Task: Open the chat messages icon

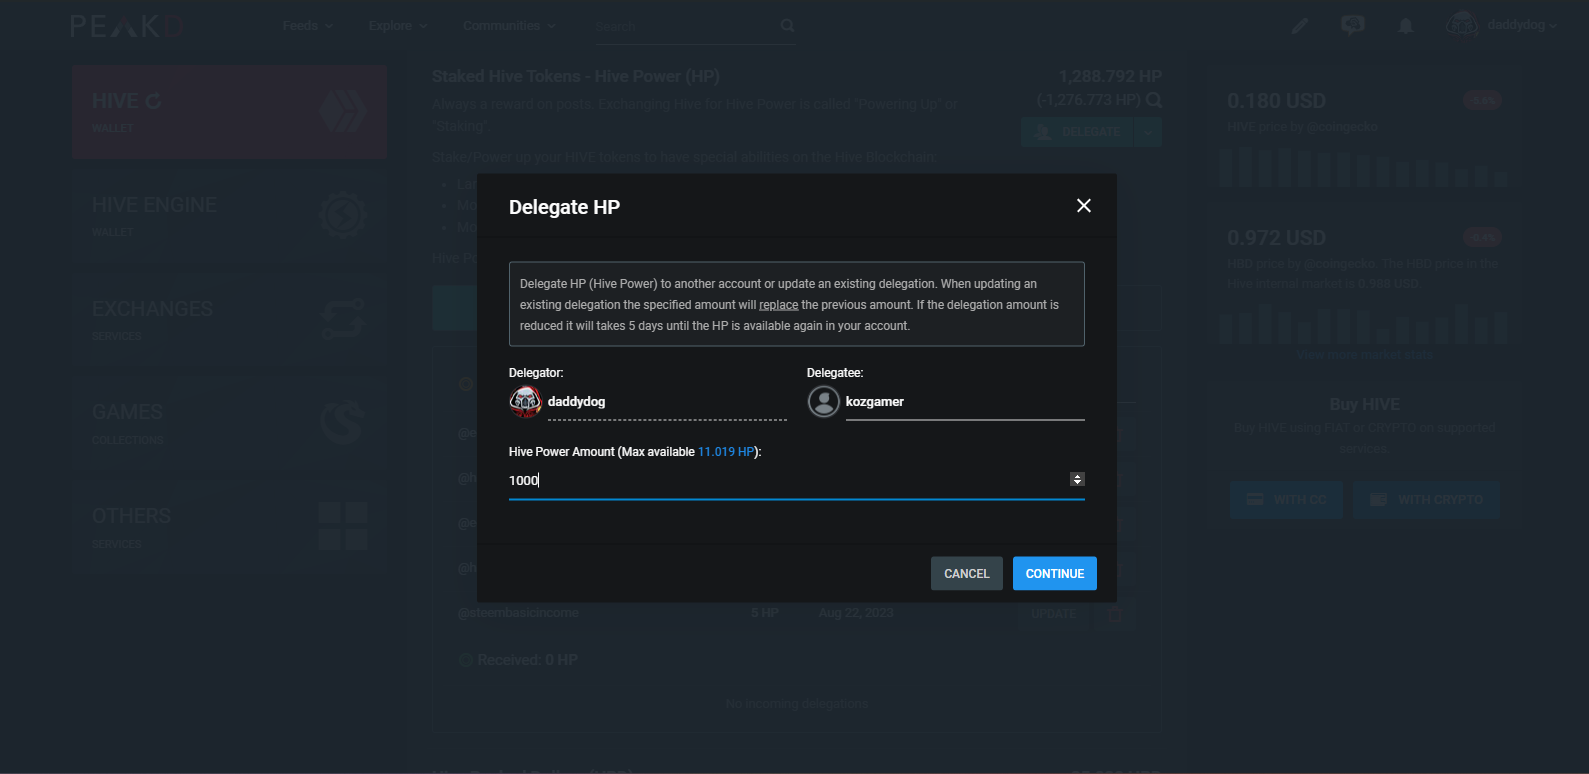Action: coord(1352,25)
